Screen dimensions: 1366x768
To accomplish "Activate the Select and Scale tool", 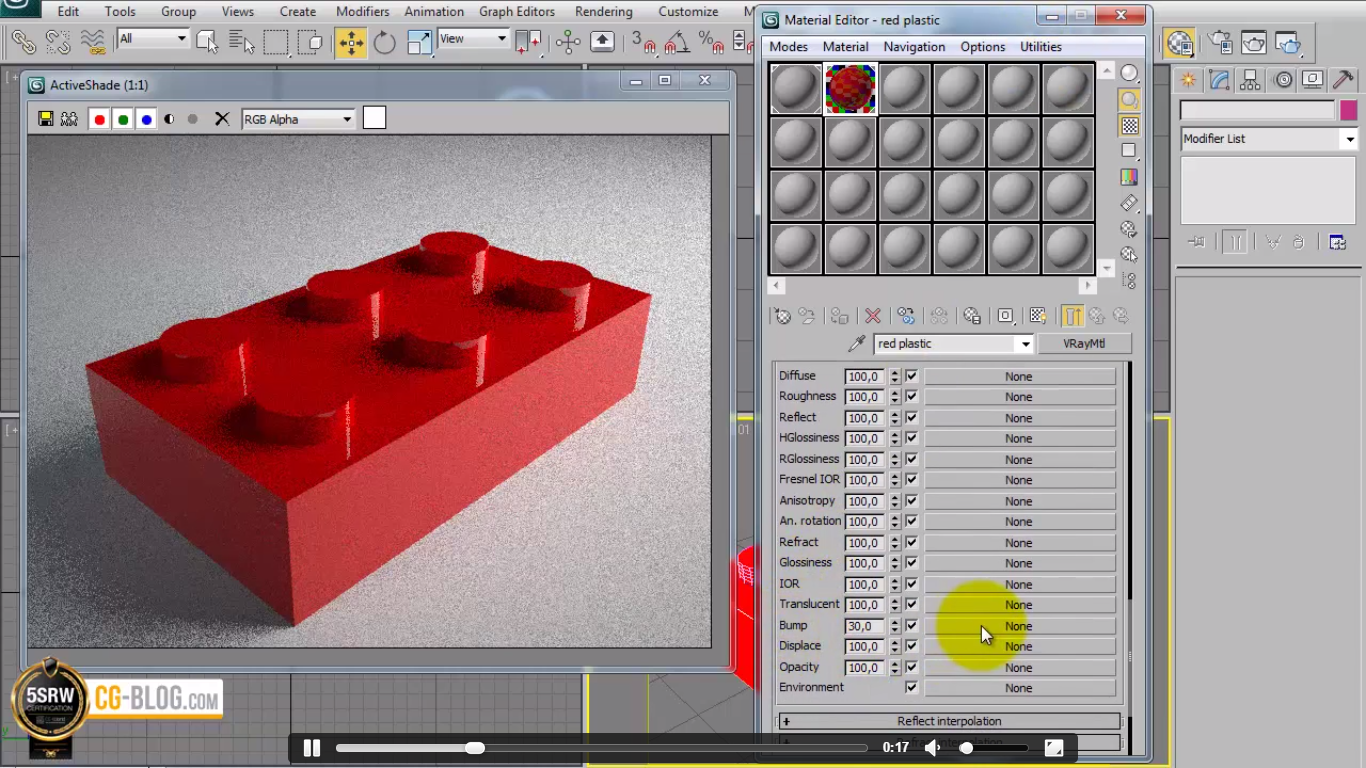I will [420, 42].
